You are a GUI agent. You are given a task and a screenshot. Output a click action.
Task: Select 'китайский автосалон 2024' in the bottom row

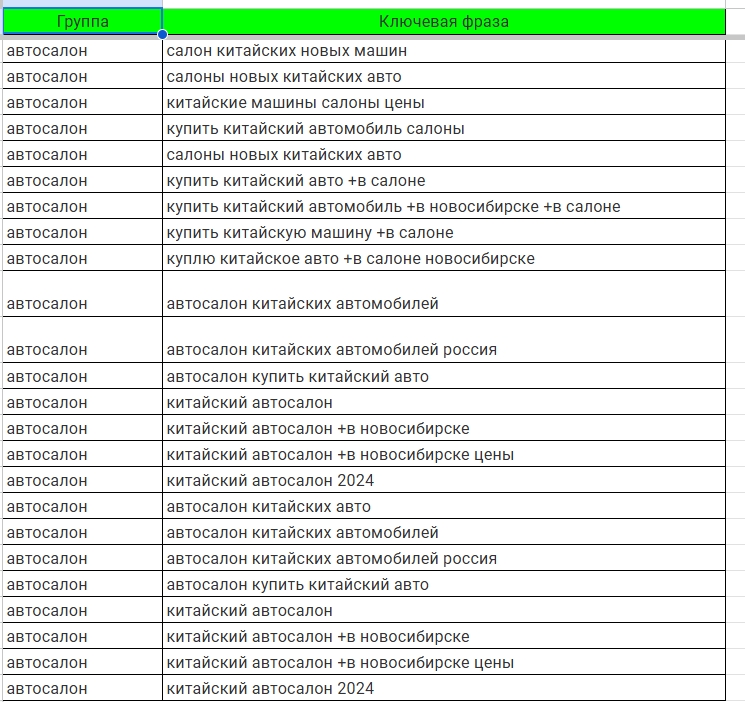tap(443, 689)
